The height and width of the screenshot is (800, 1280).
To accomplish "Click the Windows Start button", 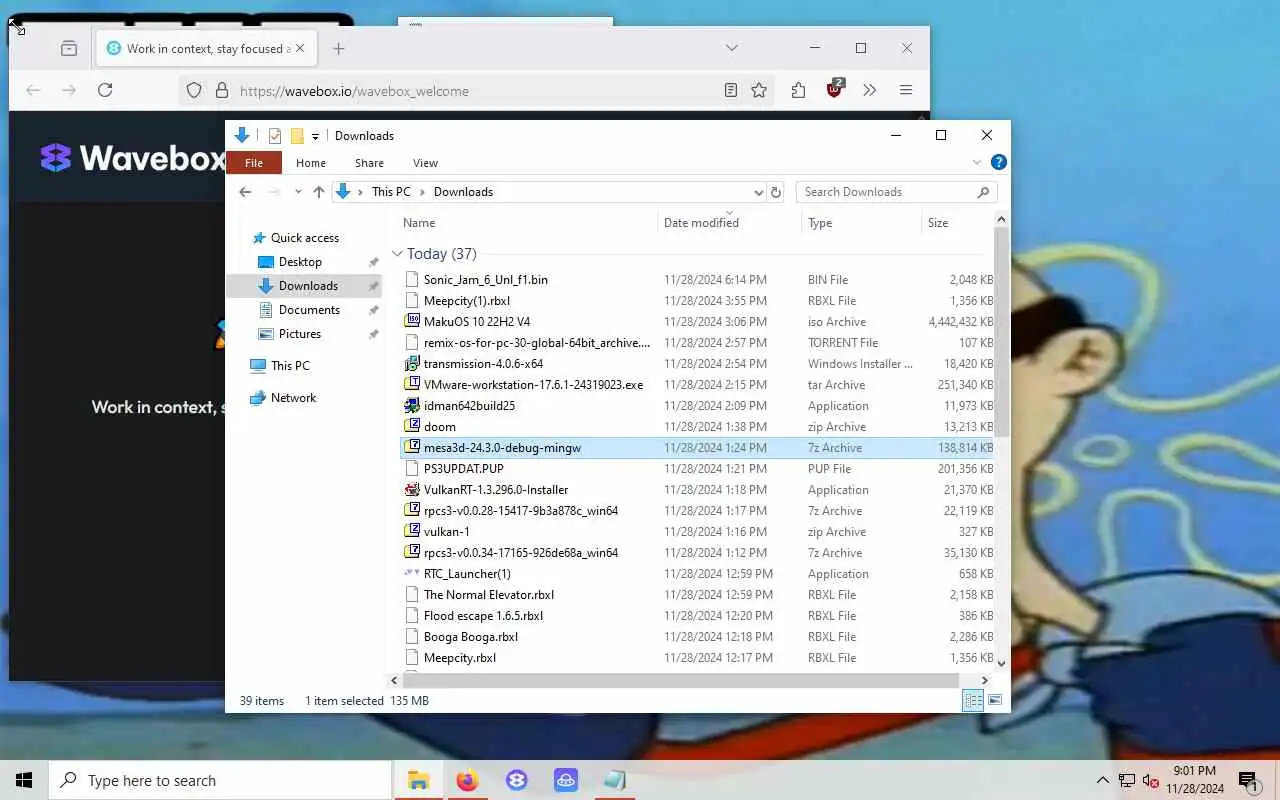I will (24, 780).
